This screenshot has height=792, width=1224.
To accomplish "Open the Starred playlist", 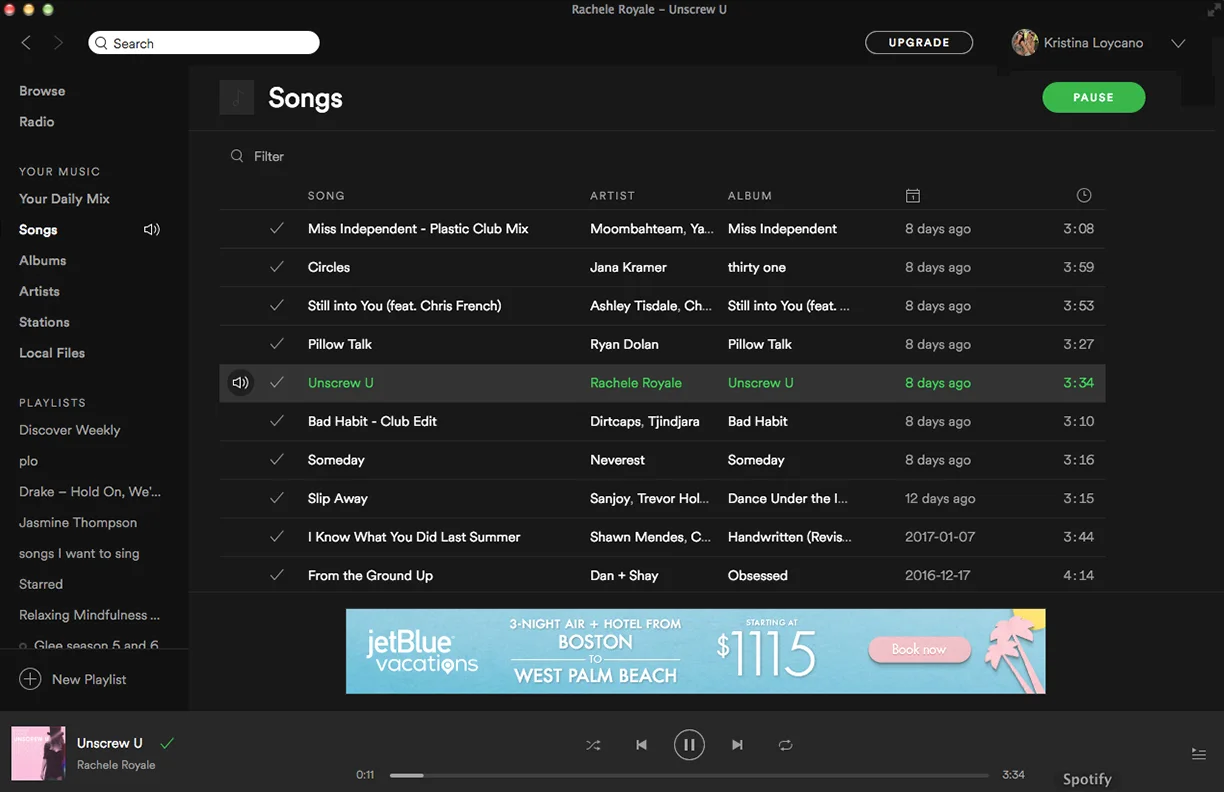I will coord(41,585).
